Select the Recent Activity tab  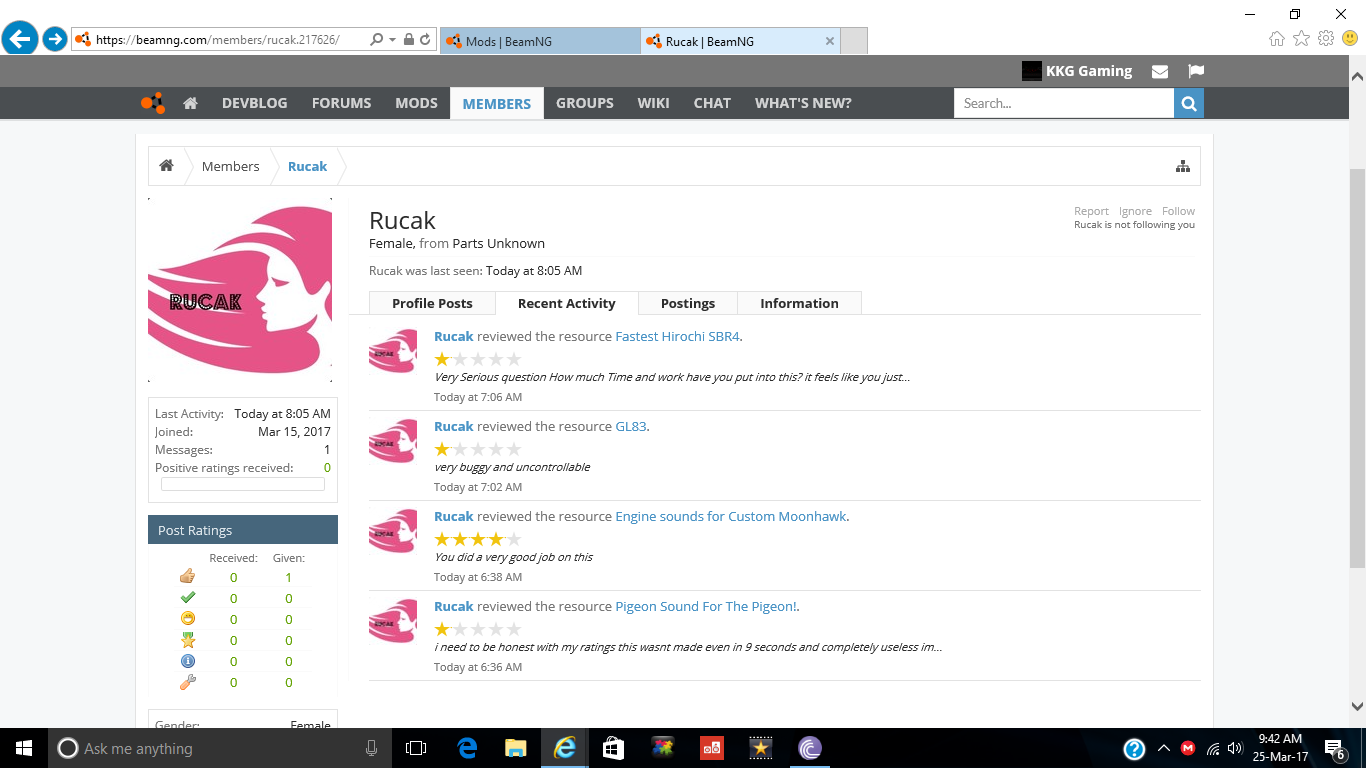tap(567, 303)
